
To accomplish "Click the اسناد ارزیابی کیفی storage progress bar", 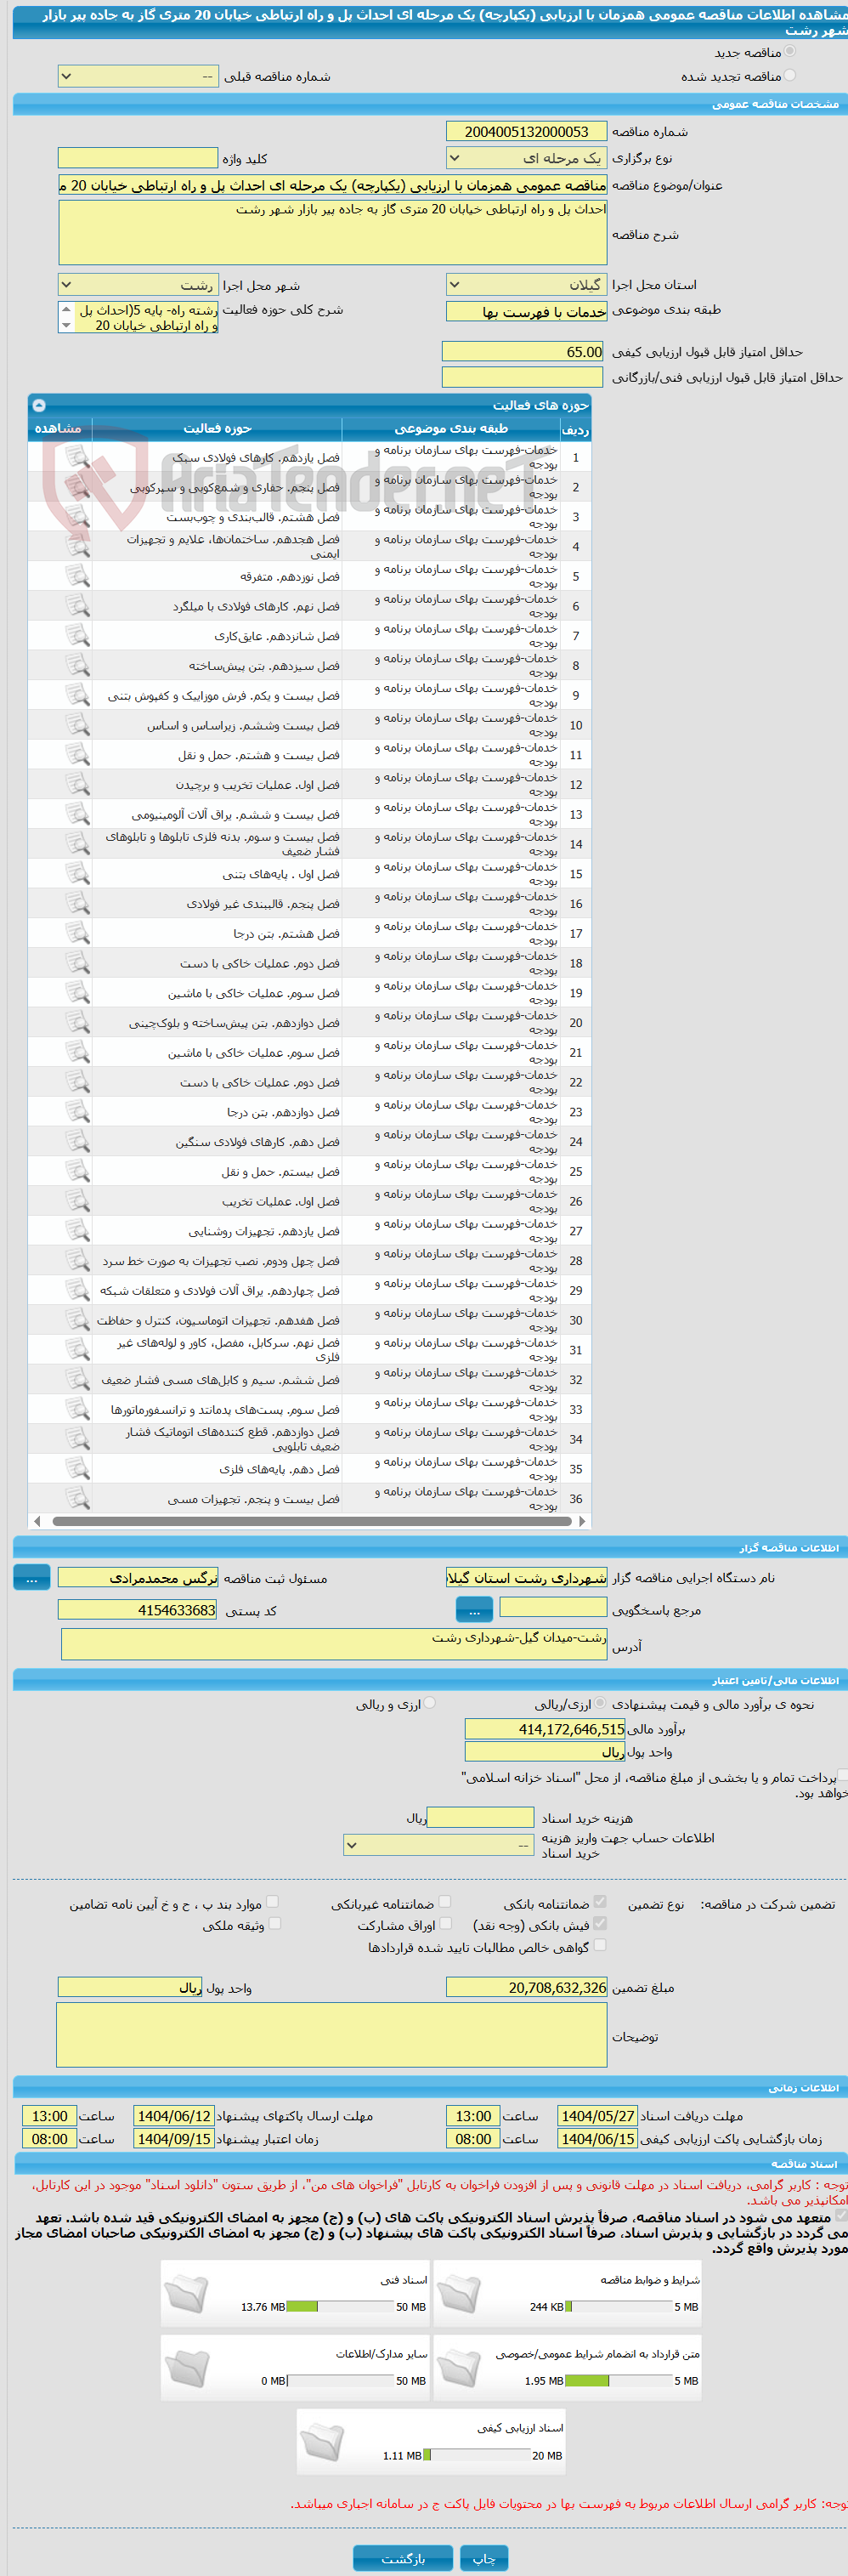I will 476,2455.
